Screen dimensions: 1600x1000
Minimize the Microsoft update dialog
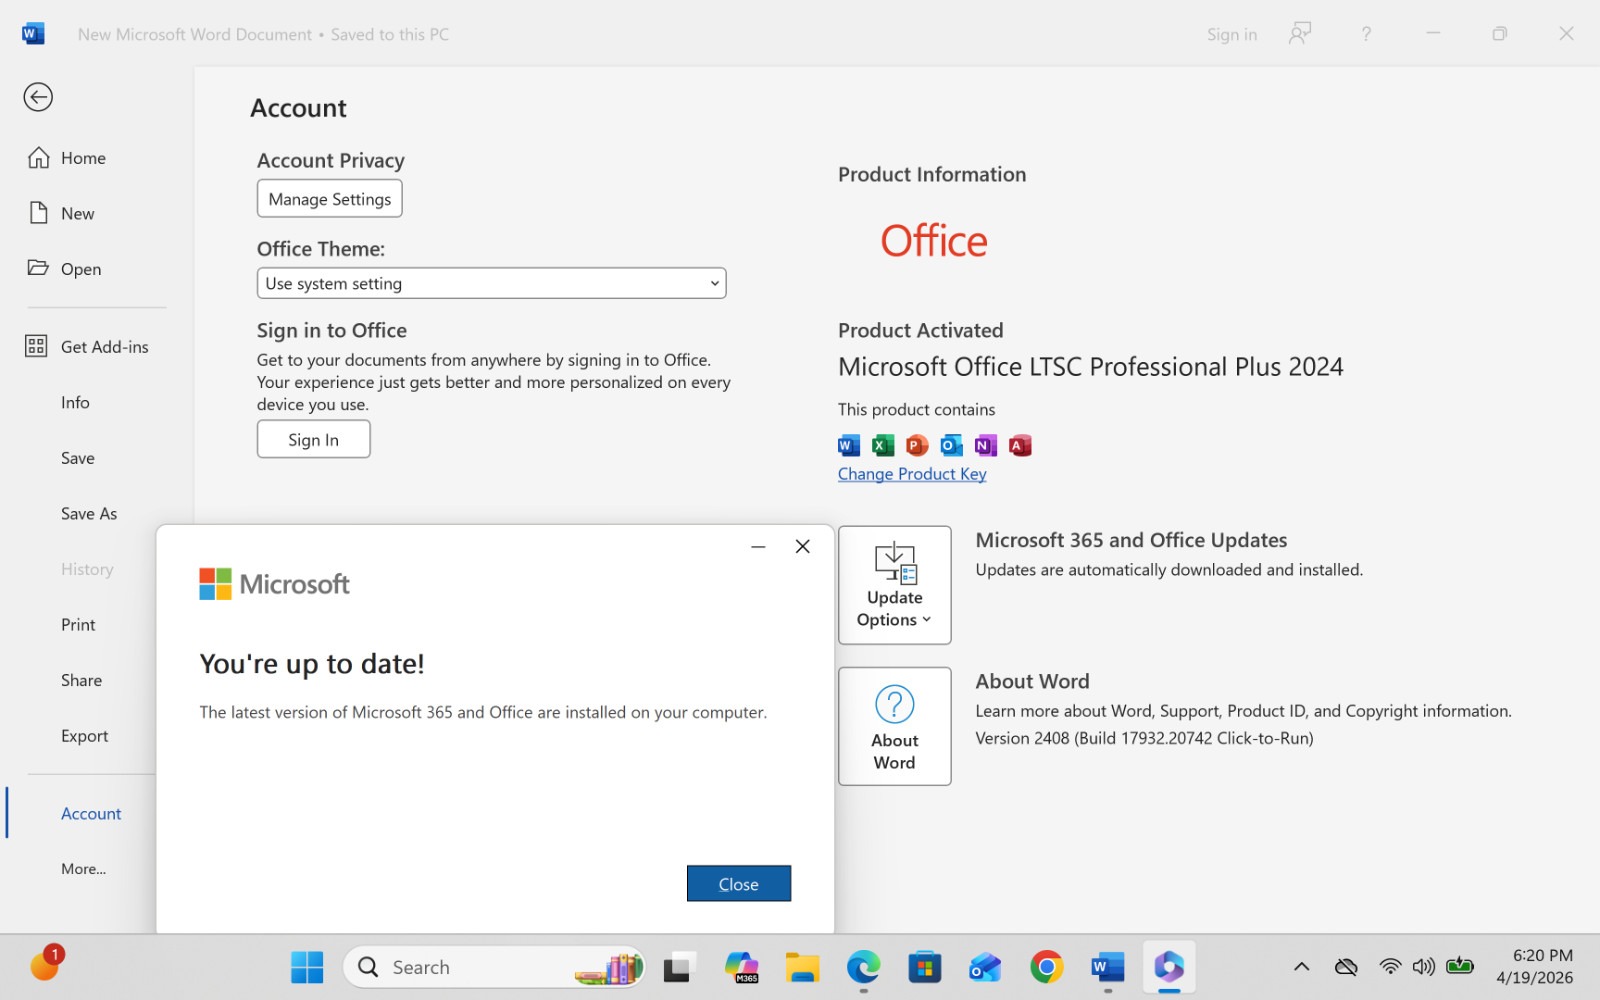click(758, 546)
